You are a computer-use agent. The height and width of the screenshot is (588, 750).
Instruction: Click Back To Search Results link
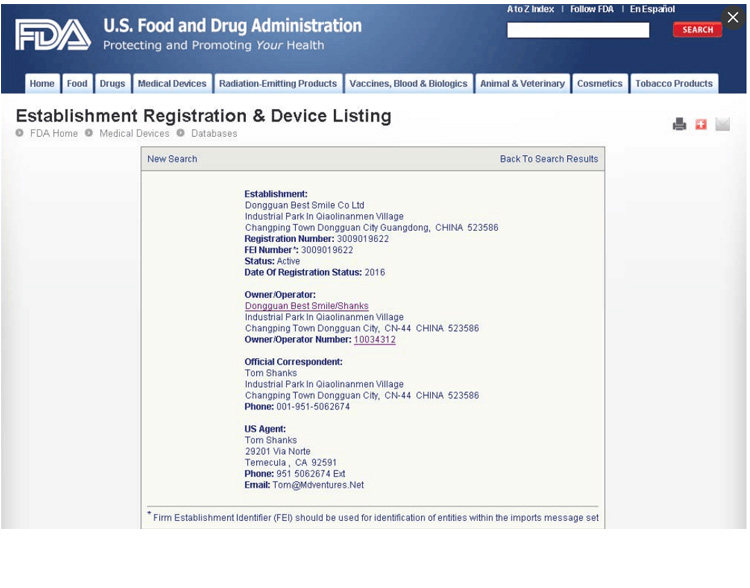pos(549,159)
